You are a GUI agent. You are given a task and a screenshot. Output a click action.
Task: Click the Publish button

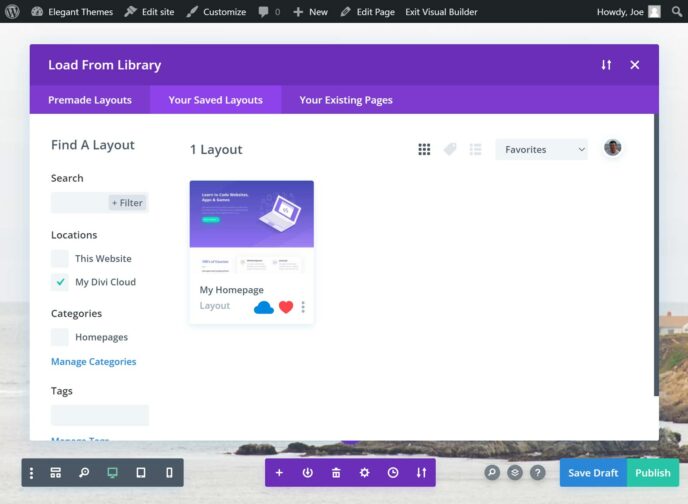click(x=653, y=473)
